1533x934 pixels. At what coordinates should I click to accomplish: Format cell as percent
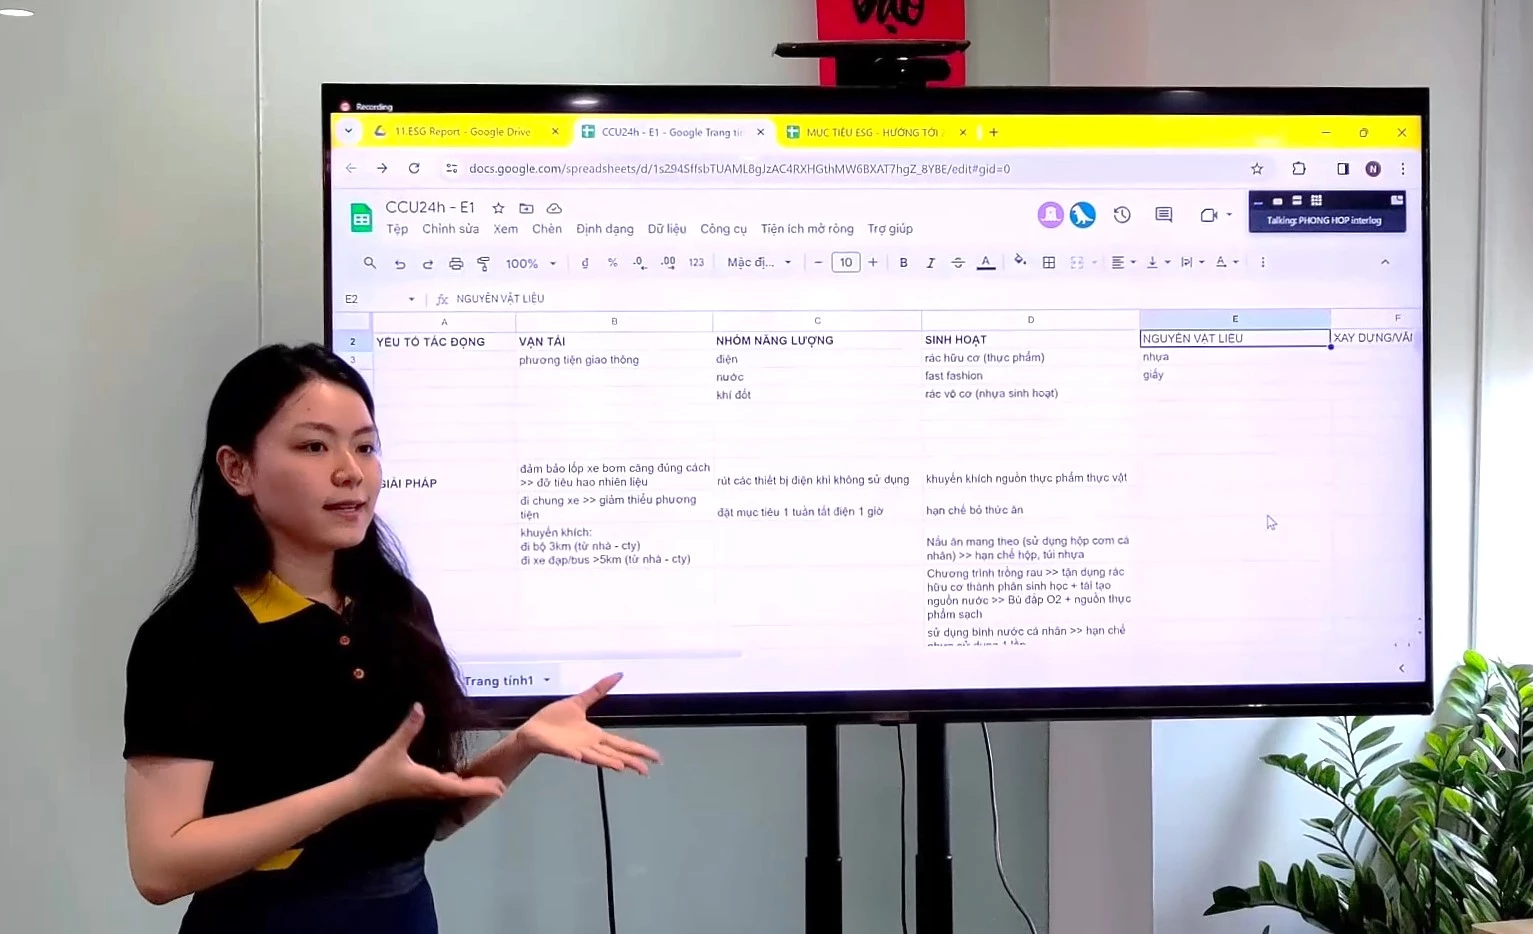pyautogui.click(x=612, y=263)
